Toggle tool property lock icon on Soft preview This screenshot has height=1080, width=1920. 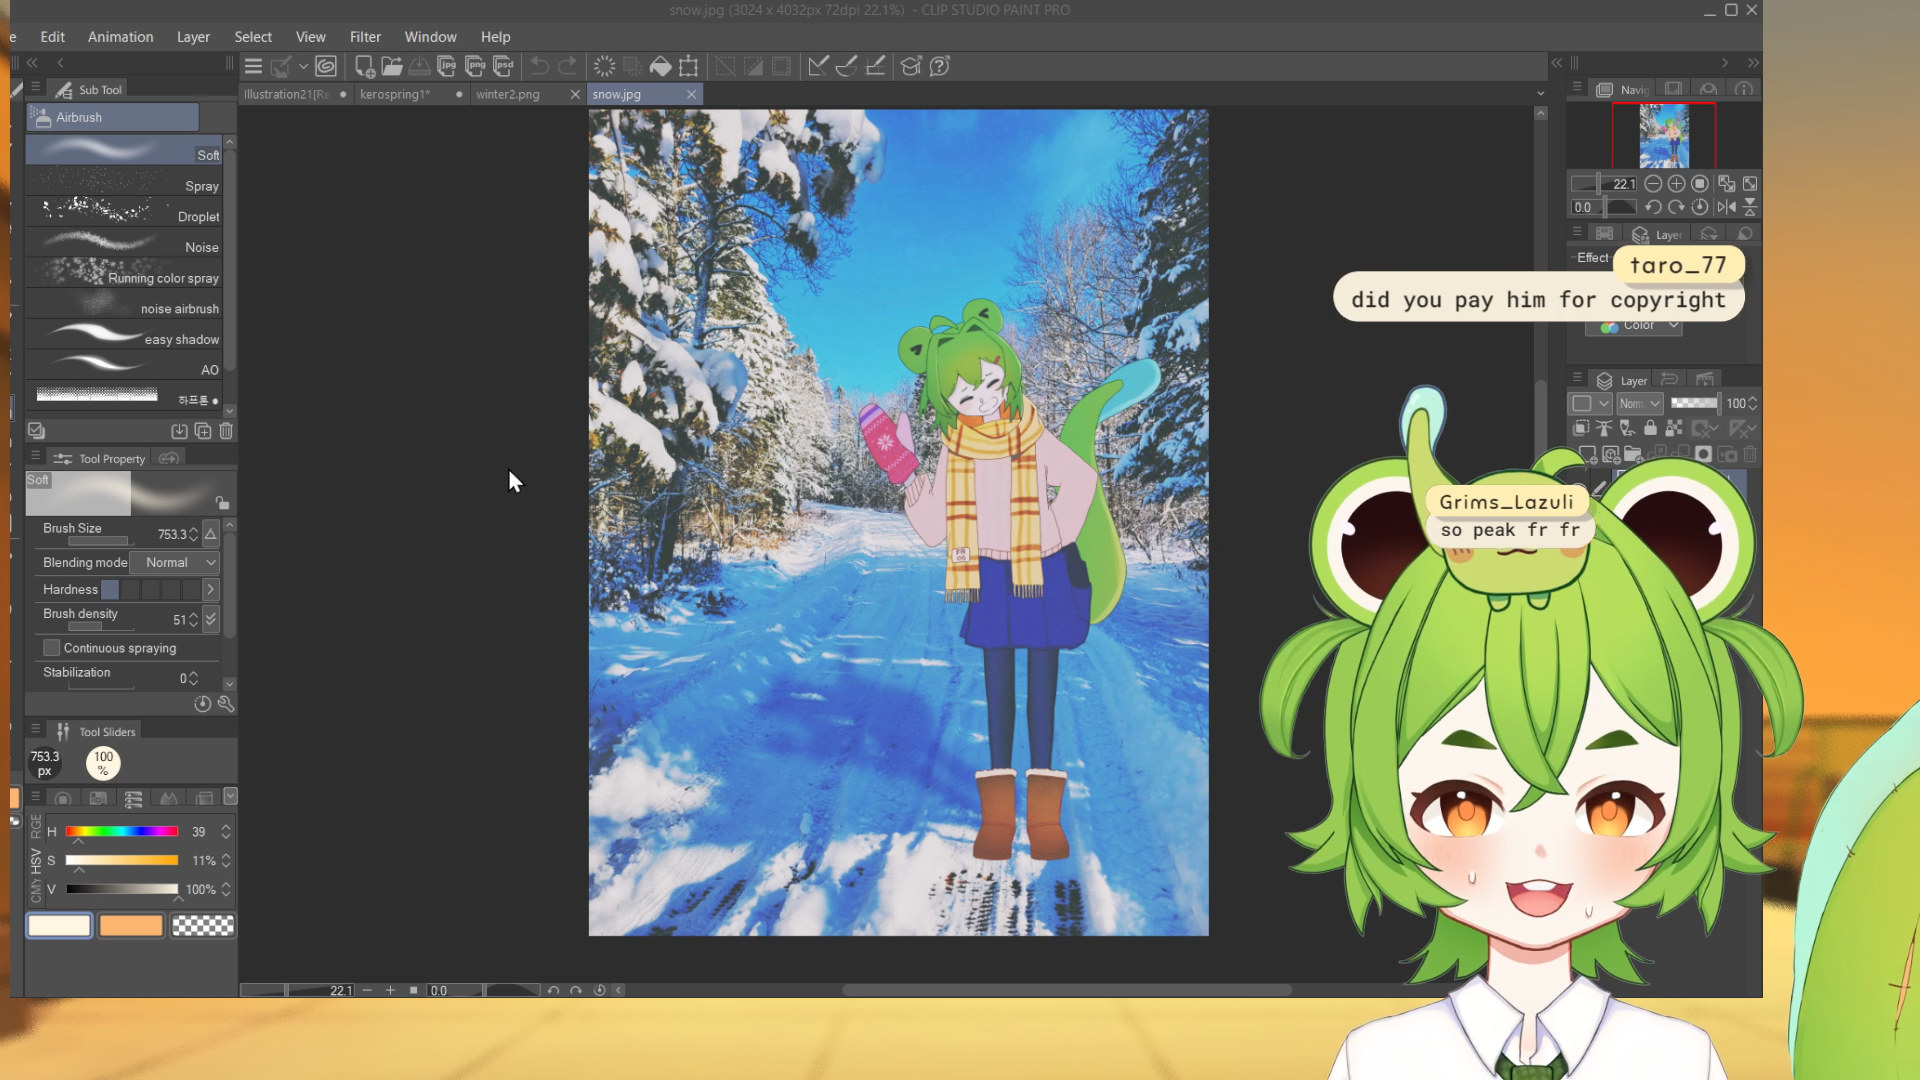click(222, 502)
